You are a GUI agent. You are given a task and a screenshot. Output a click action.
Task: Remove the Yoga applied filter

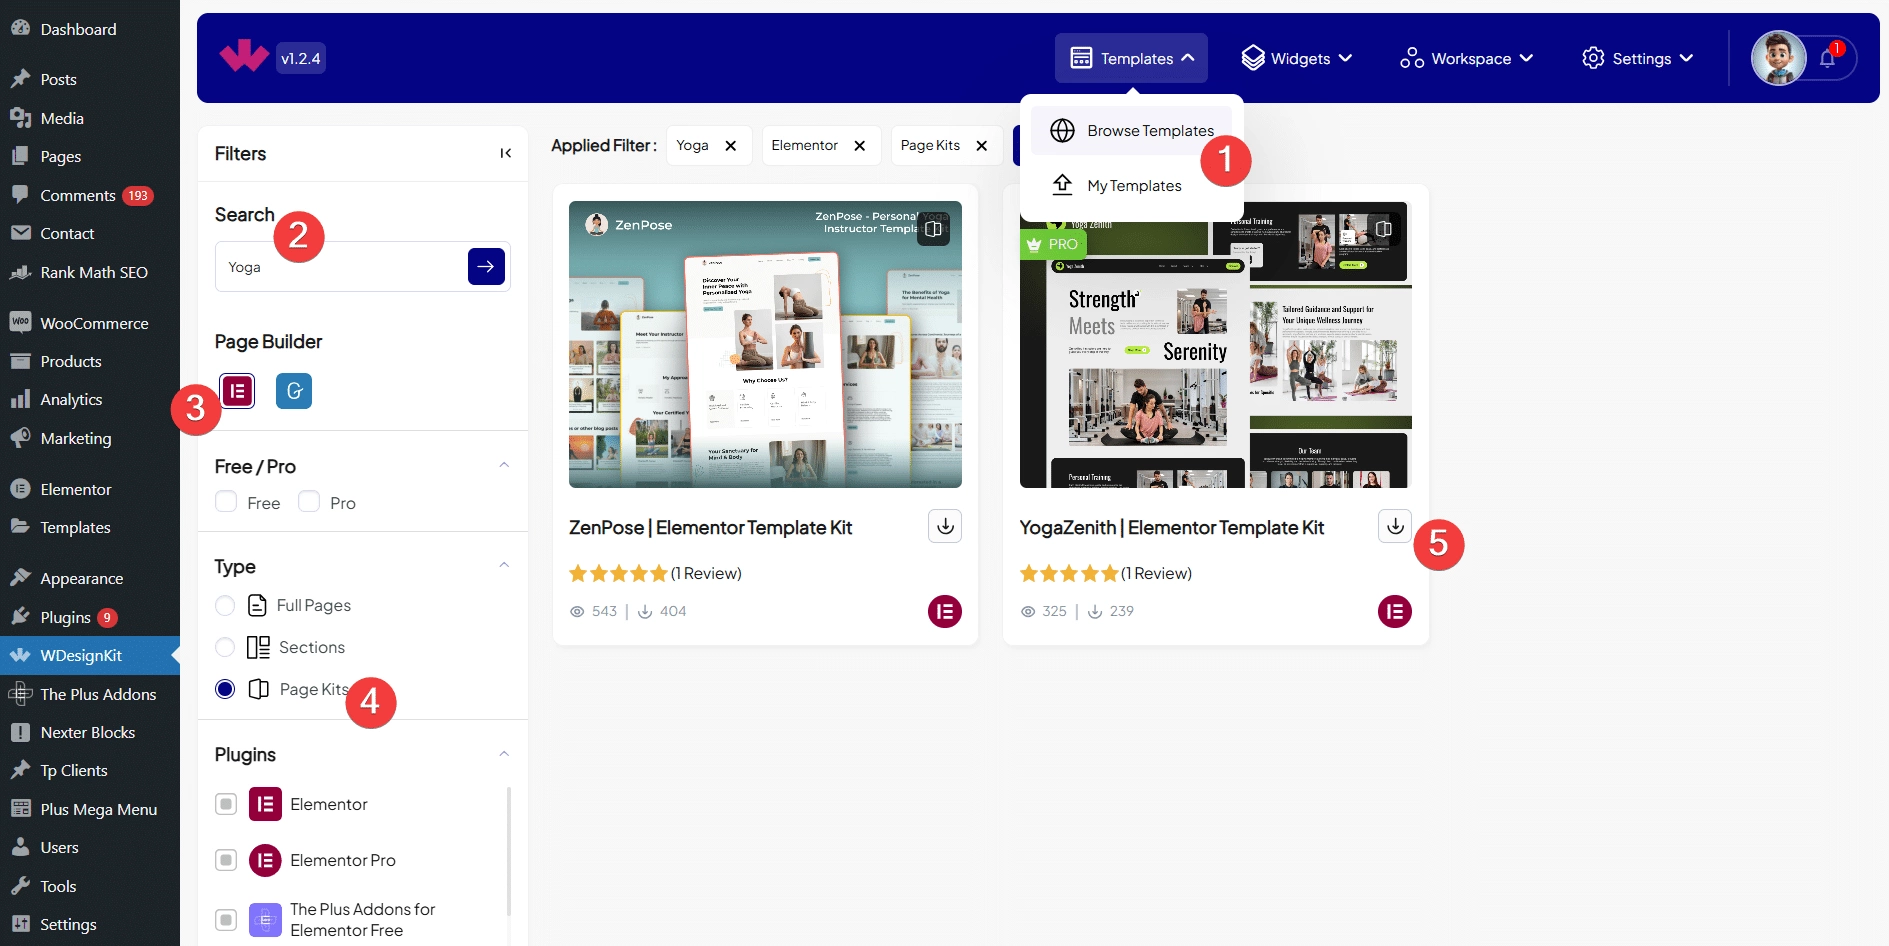731,146
